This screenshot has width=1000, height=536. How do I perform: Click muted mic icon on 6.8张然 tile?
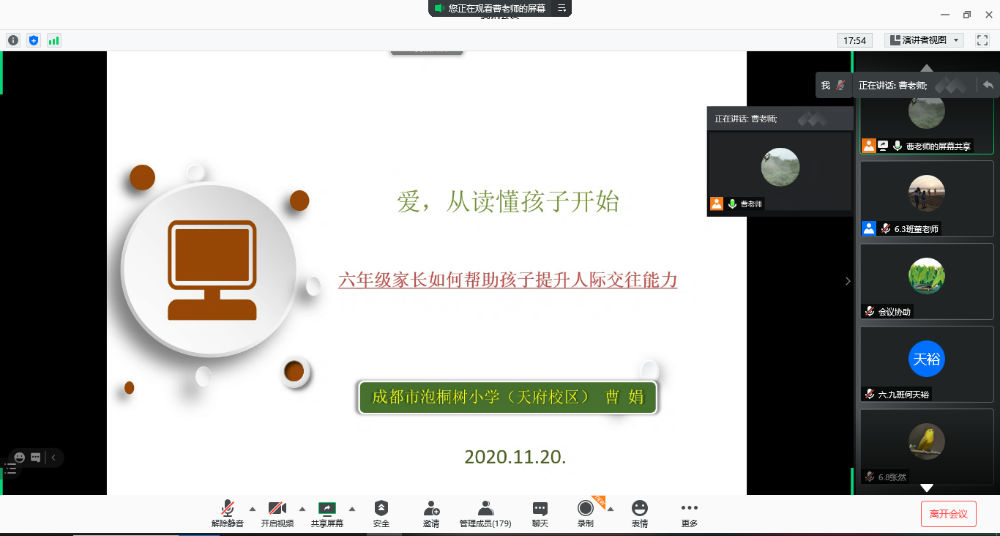[869, 477]
